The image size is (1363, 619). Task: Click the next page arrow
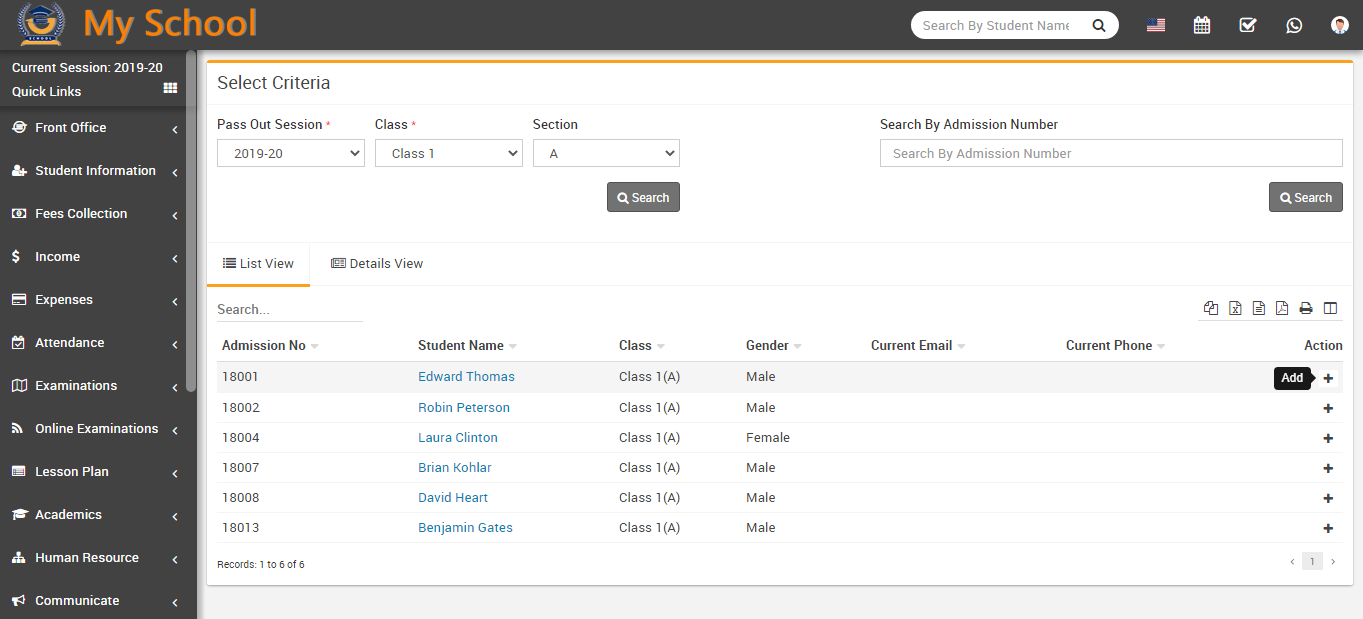pyautogui.click(x=1333, y=562)
